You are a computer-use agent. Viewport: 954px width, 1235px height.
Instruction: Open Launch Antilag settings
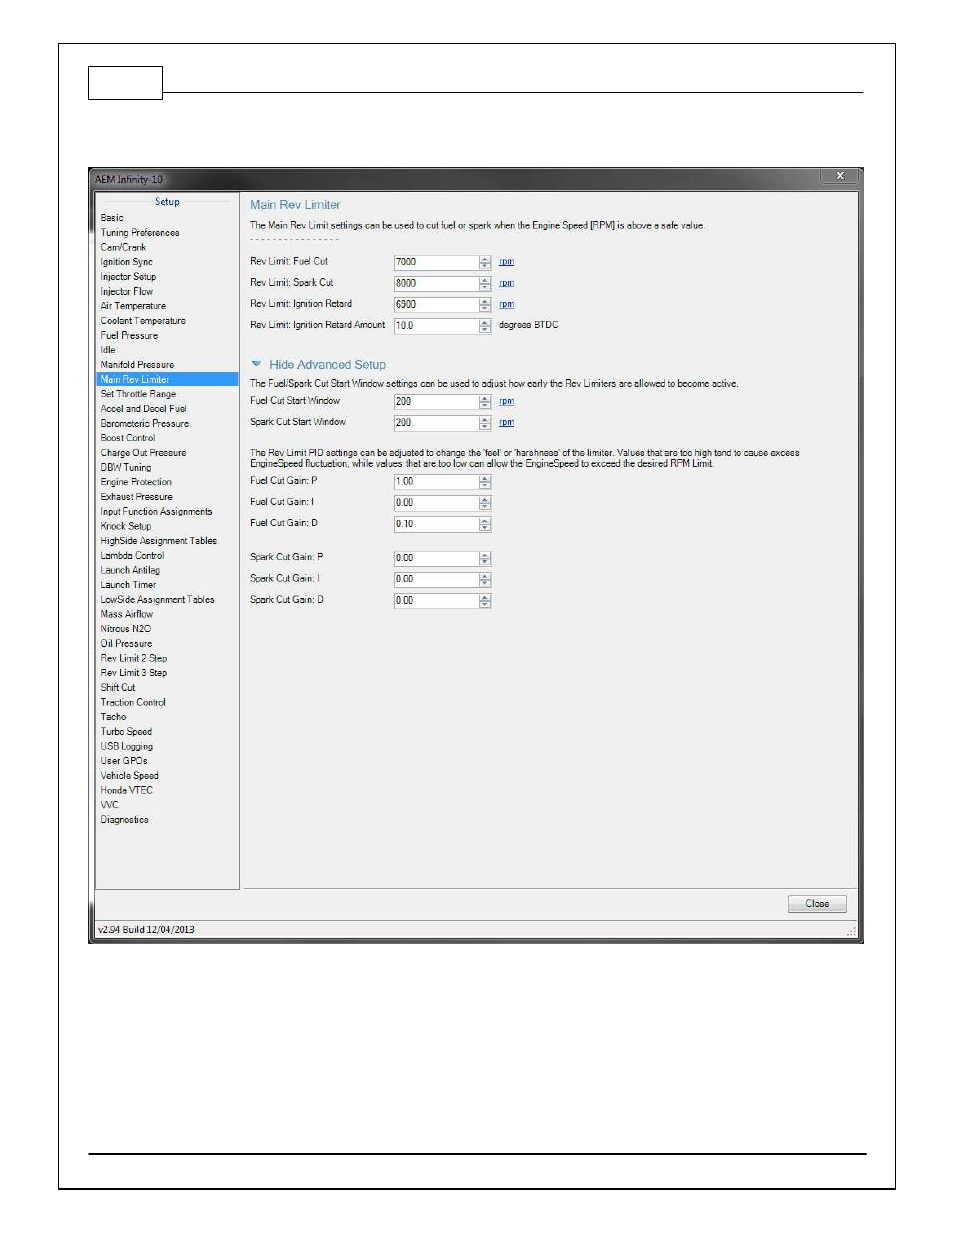point(130,570)
